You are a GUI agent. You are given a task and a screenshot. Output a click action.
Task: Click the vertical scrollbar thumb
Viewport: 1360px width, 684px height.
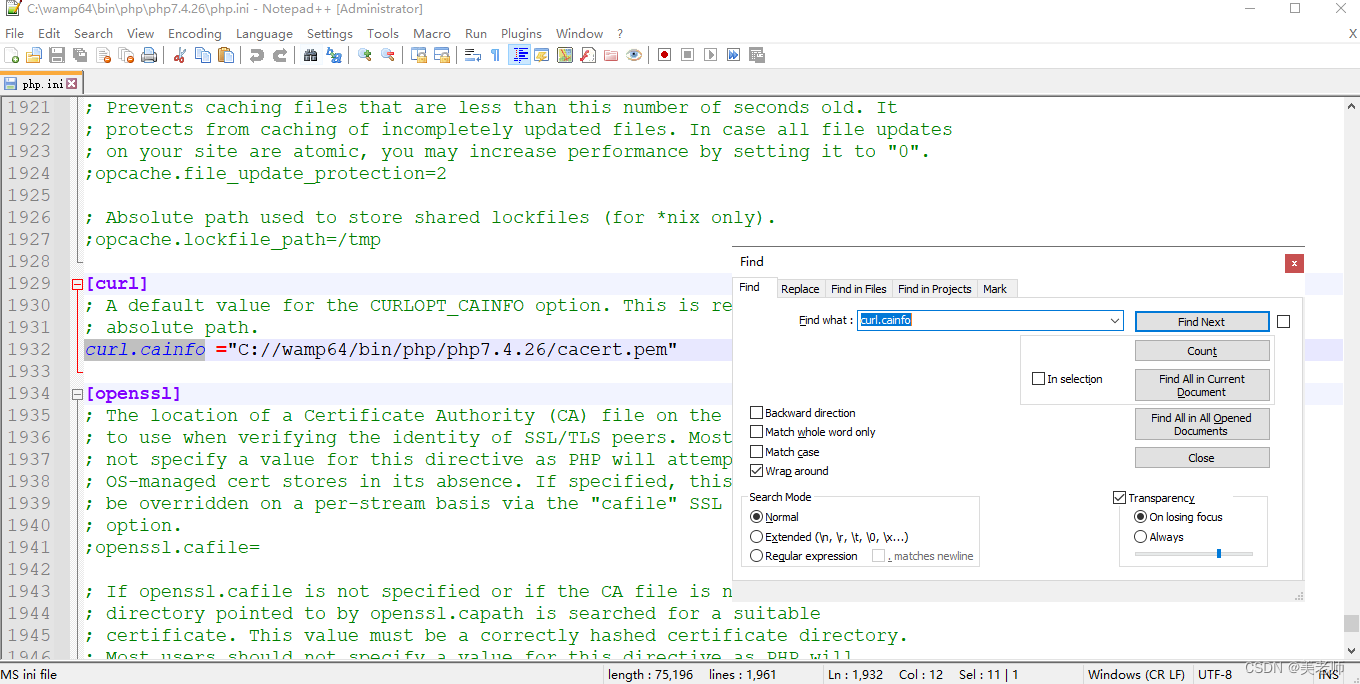point(1351,623)
